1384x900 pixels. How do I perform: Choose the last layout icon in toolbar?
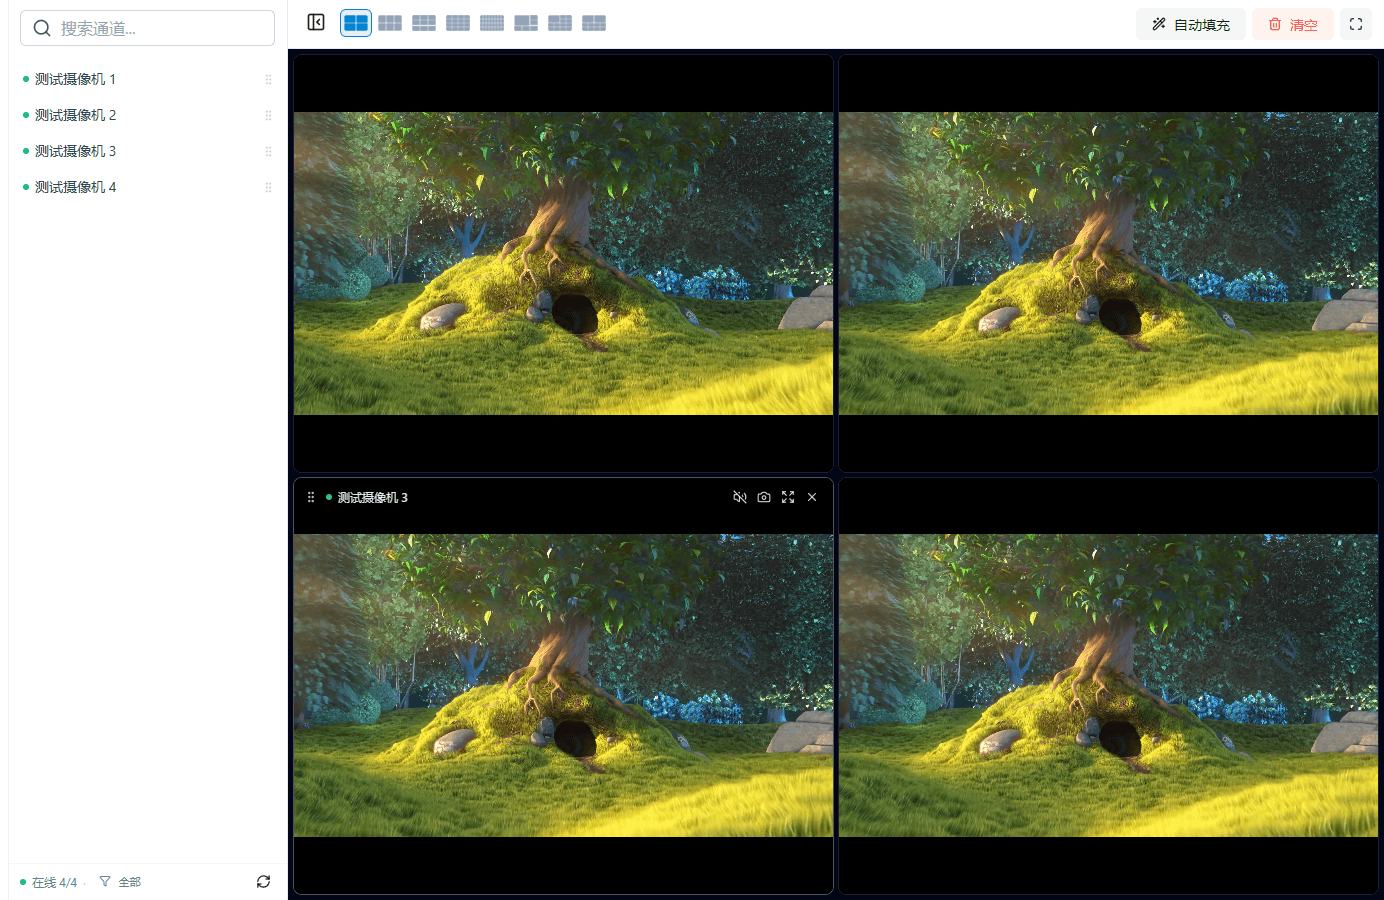tap(594, 23)
